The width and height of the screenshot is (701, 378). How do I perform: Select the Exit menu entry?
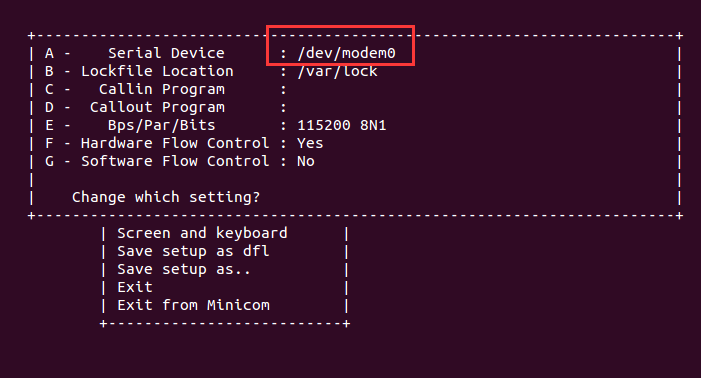(x=135, y=287)
